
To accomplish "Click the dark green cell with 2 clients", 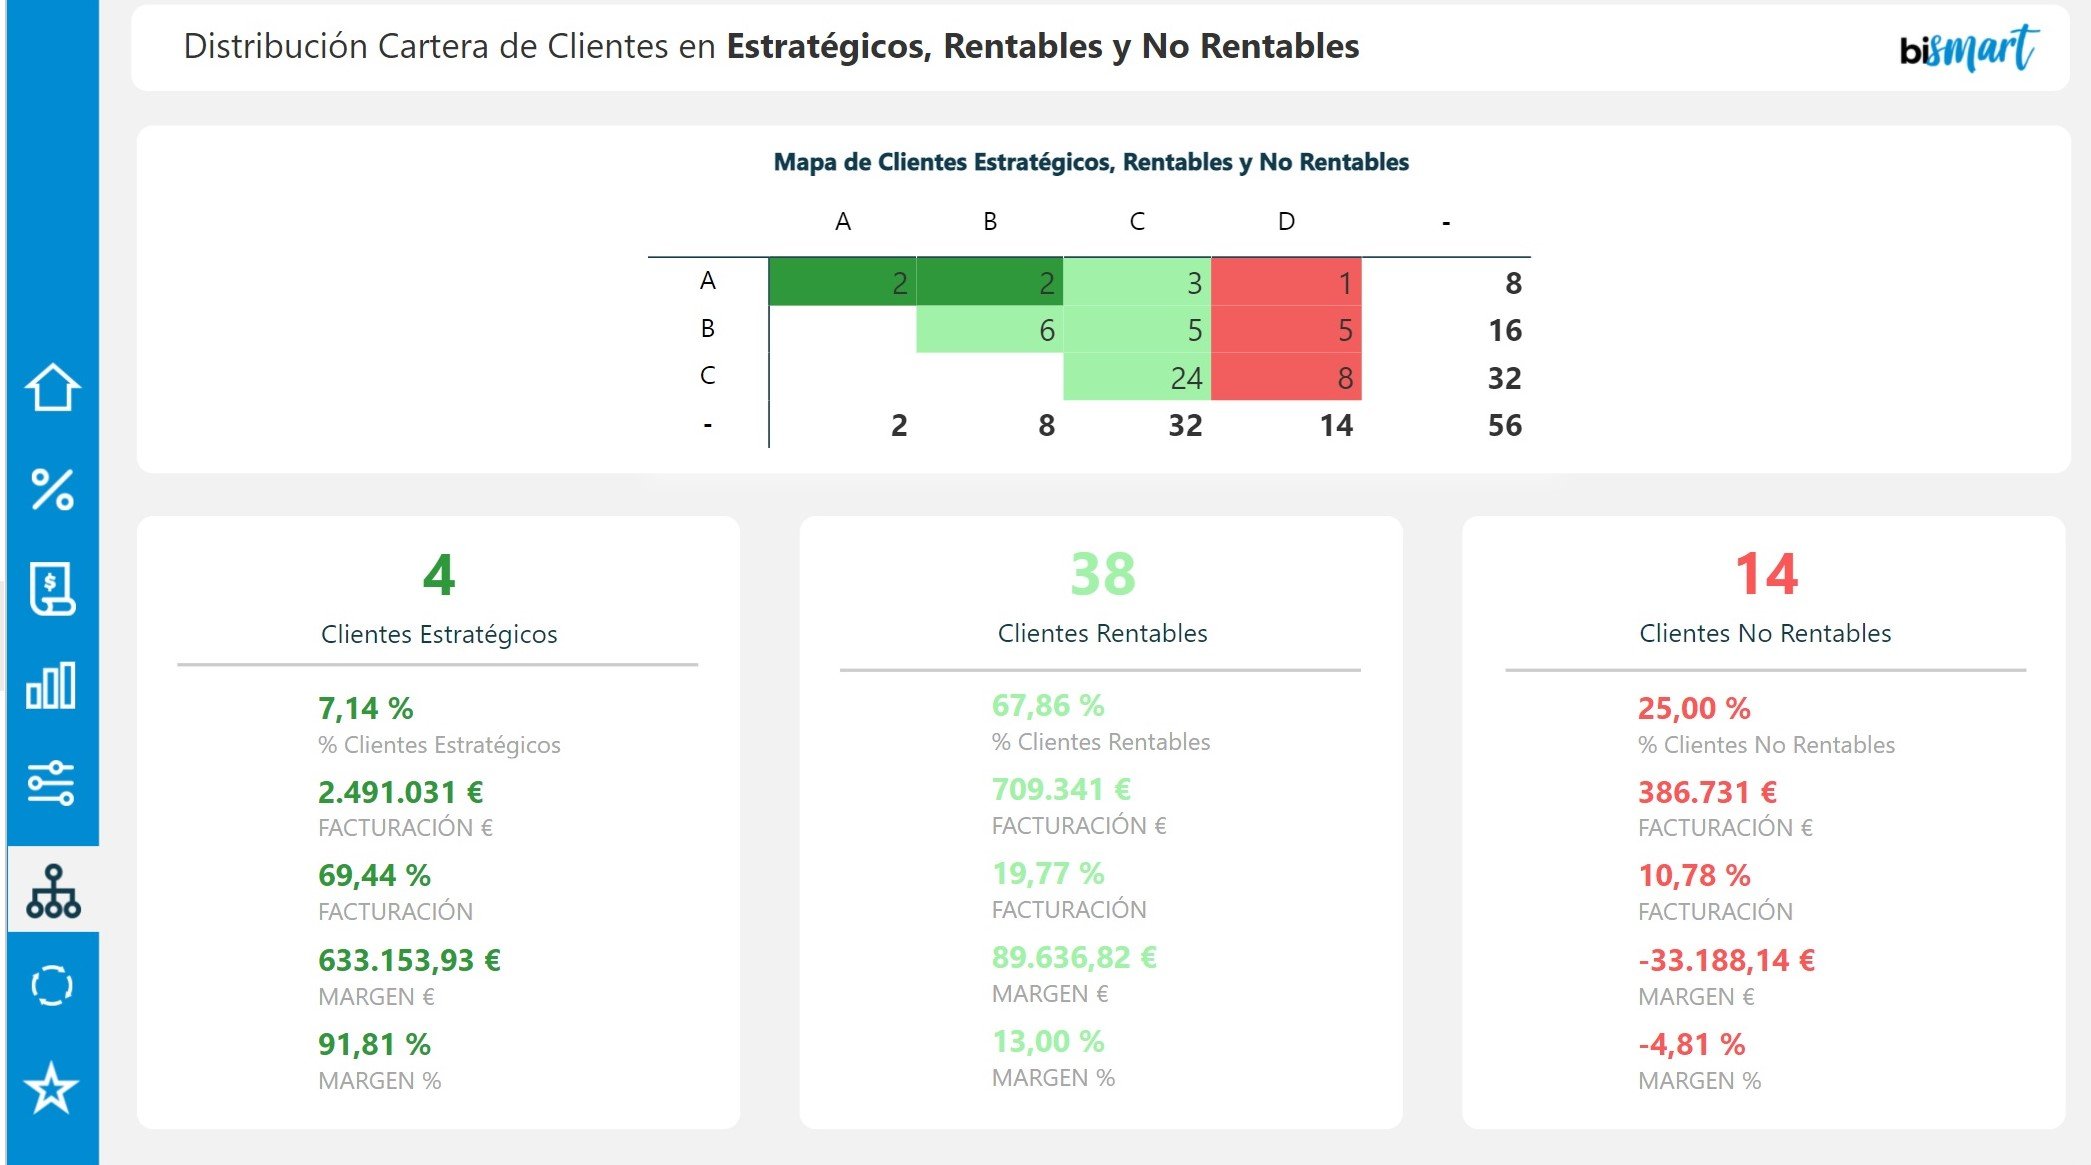I will pos(842,283).
